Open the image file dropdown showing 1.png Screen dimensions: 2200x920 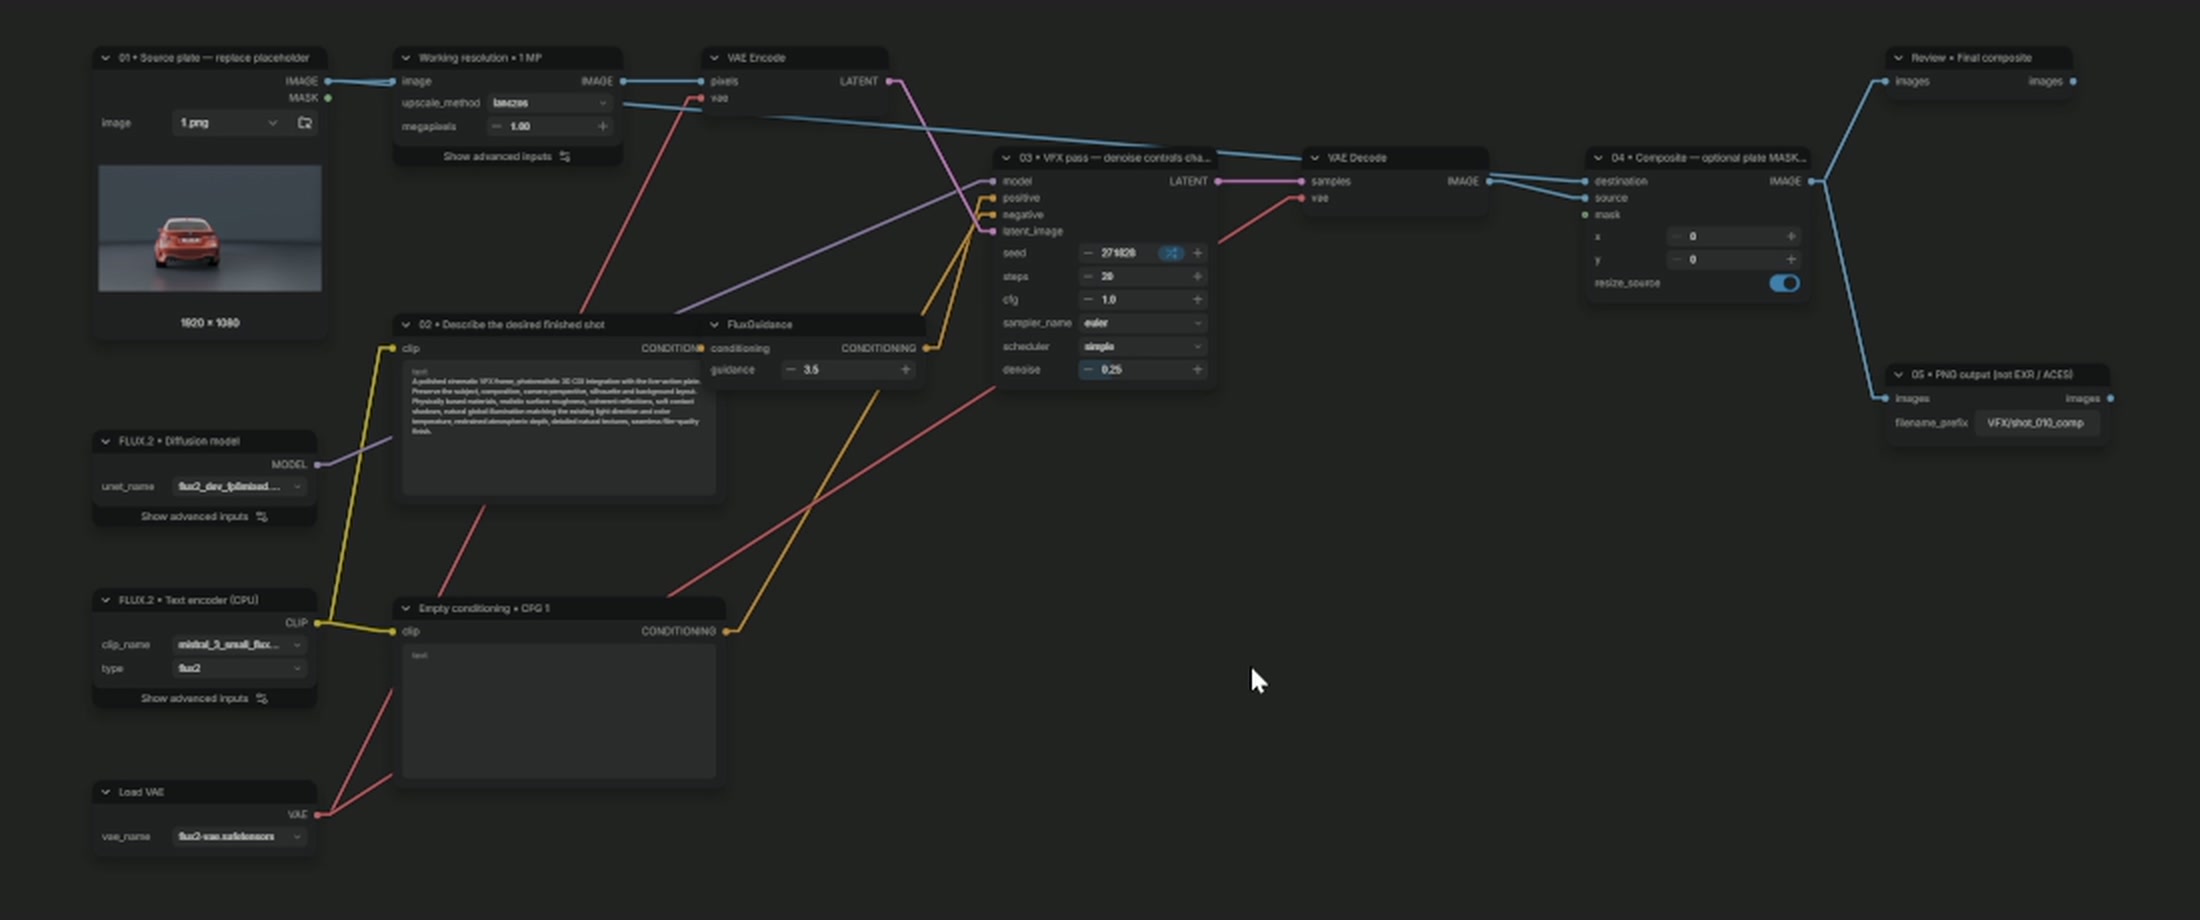229,123
